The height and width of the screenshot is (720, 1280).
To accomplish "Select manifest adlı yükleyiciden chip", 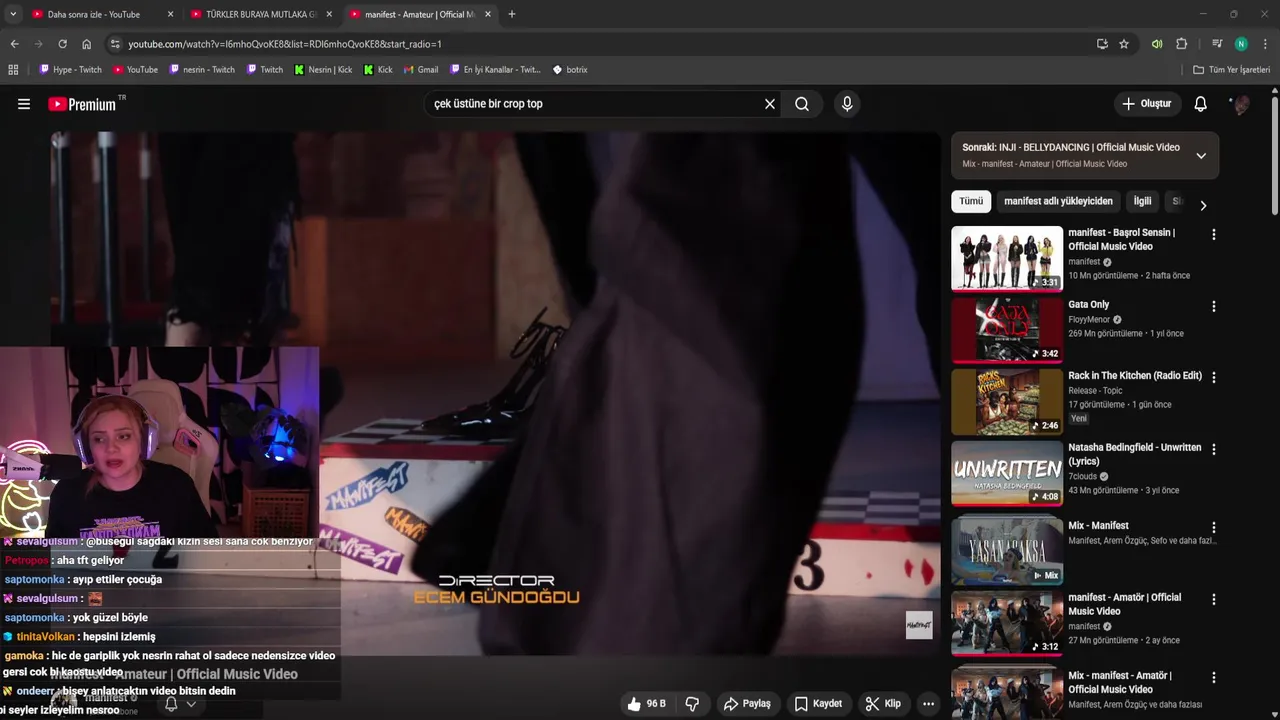I will point(1058,201).
